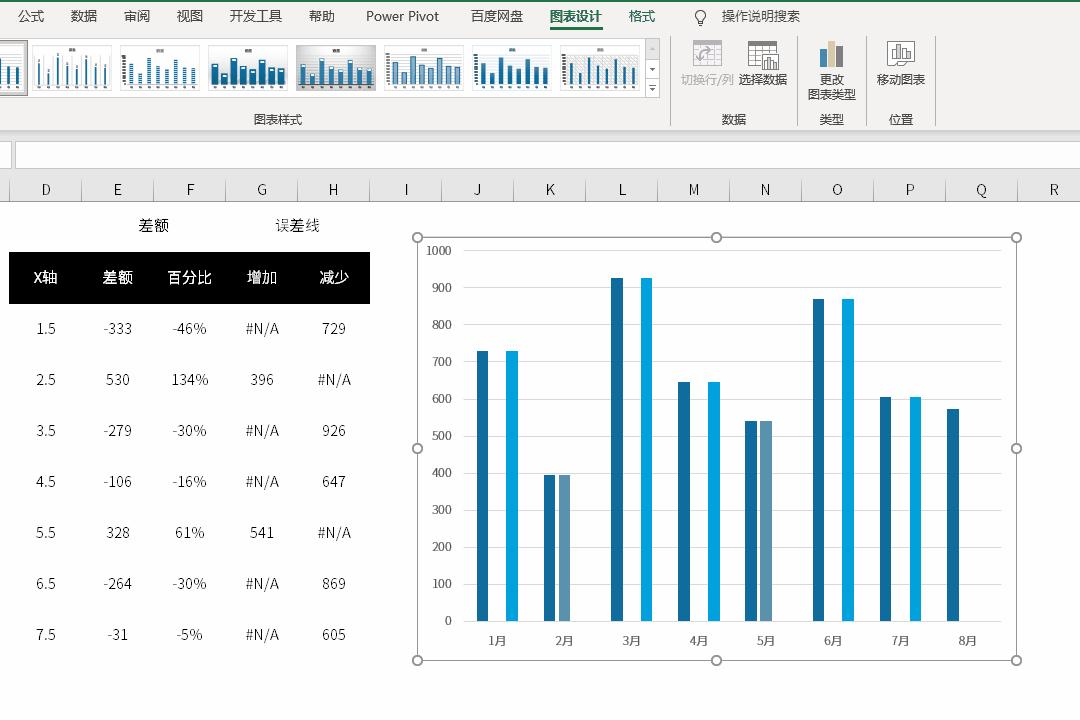Click the lightbulb 操作说明搜索 icon
Viewport: 1080px width, 720px height.
[700, 17]
